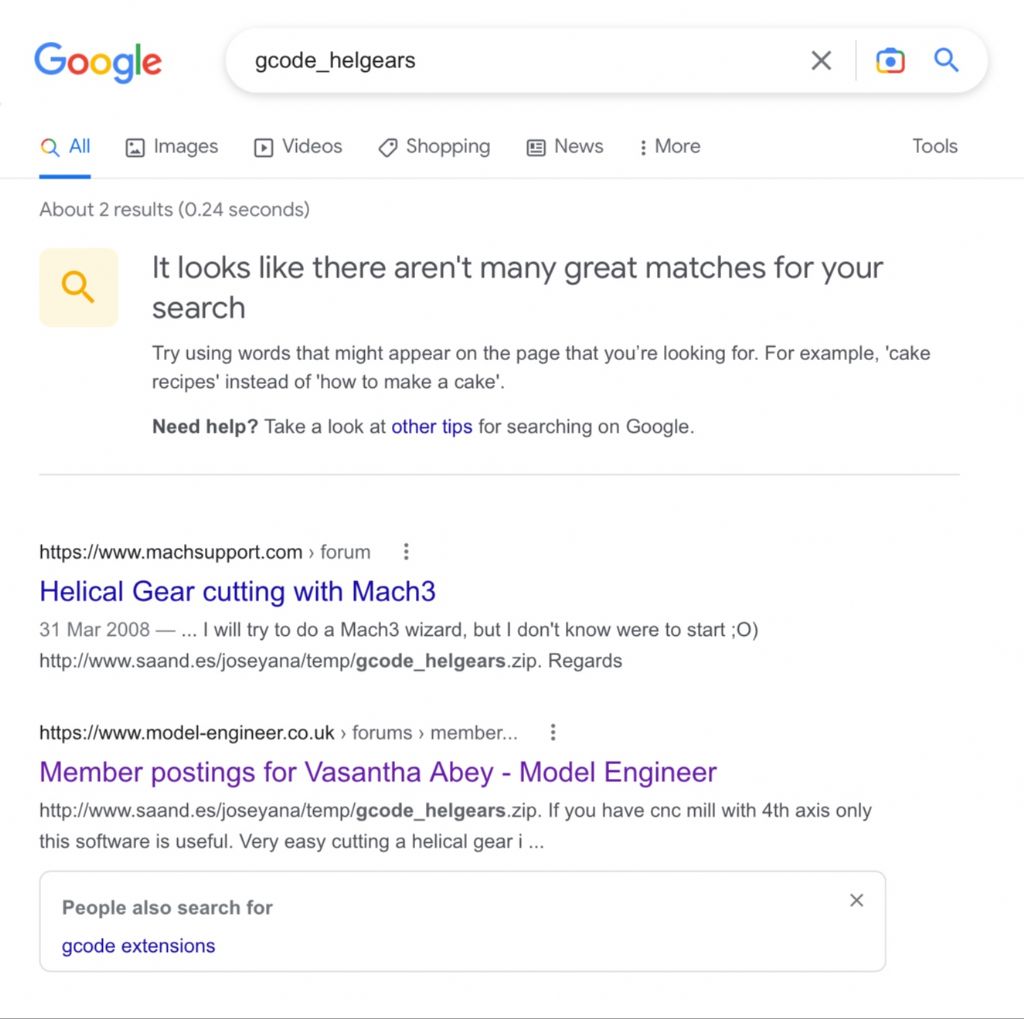1024x1019 pixels.
Task: Go to Google home via logo
Action: click(98, 61)
